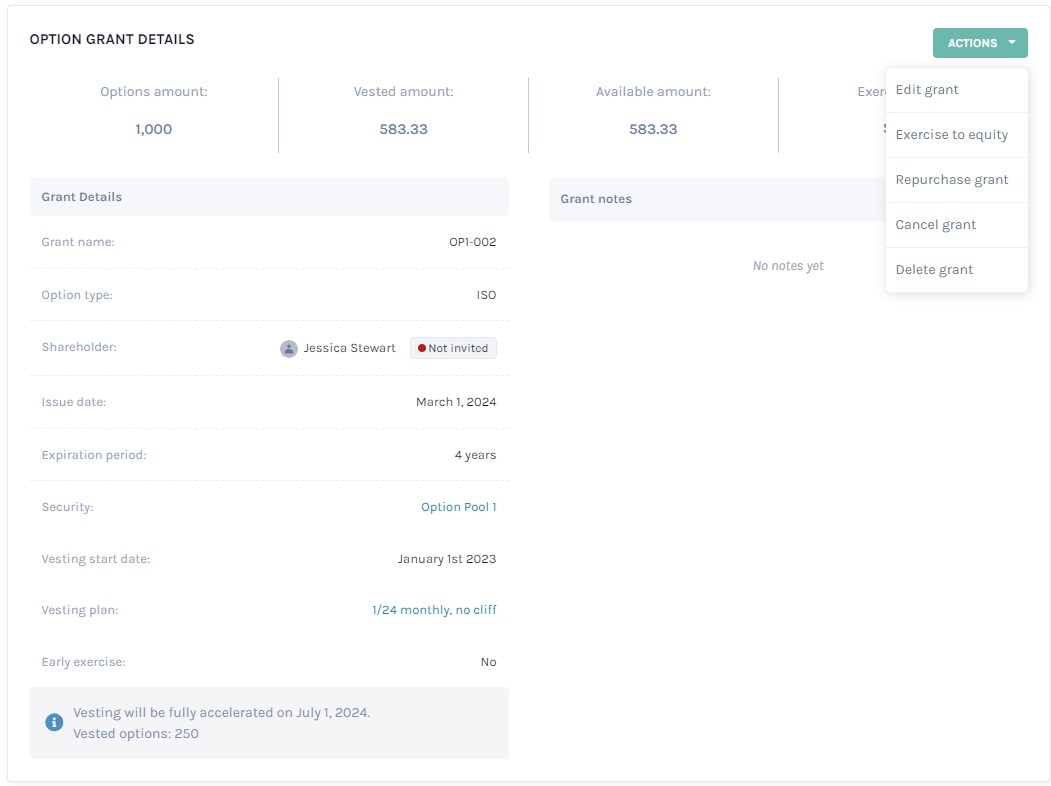Select Repurchase grant menu entry

pyautogui.click(x=956, y=180)
